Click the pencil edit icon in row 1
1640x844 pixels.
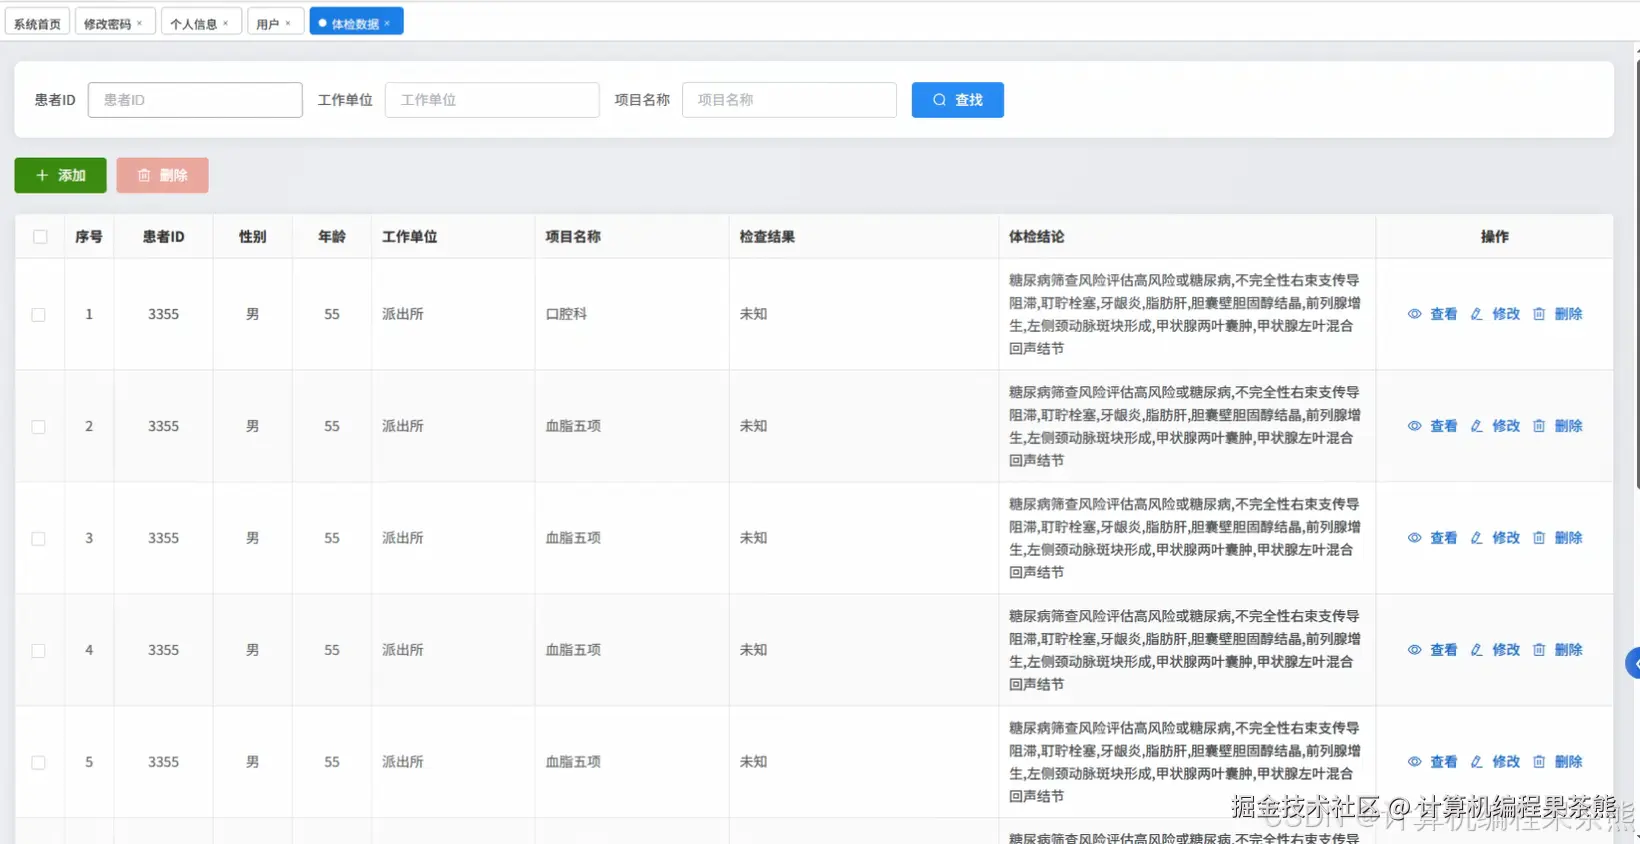1476,314
